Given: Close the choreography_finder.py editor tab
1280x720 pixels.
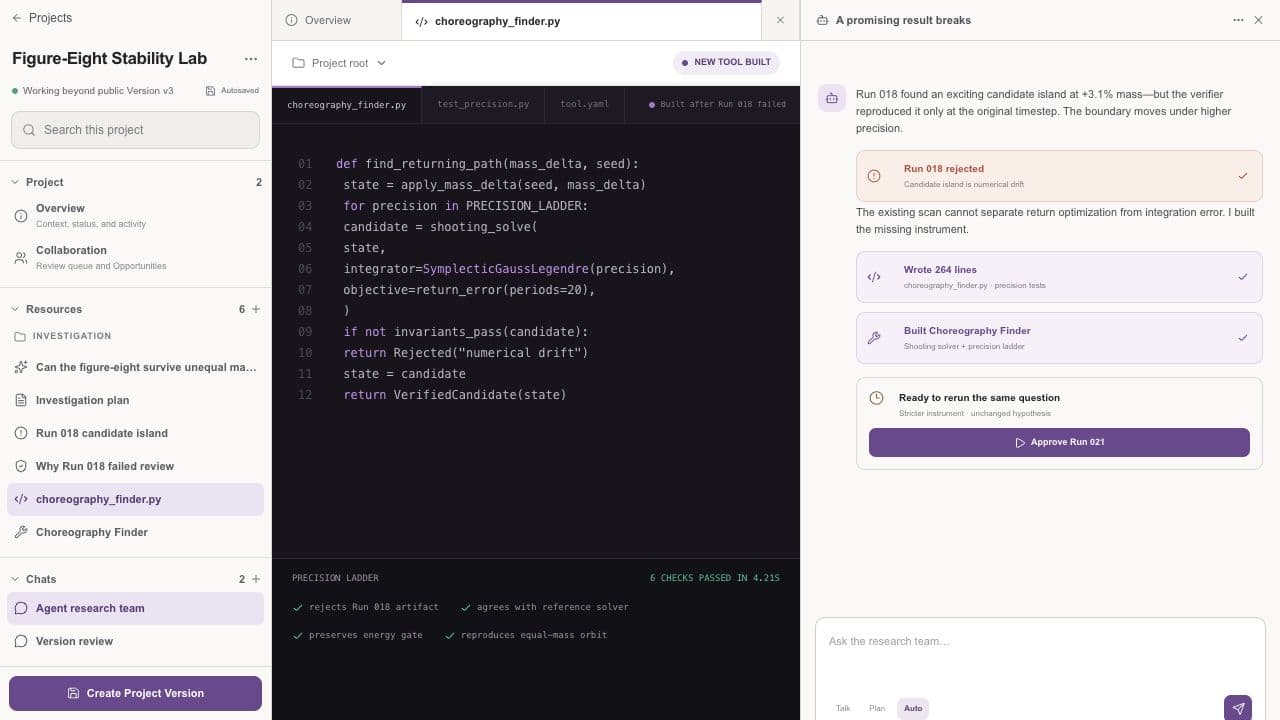Looking at the screenshot, I should click(x=781, y=20).
